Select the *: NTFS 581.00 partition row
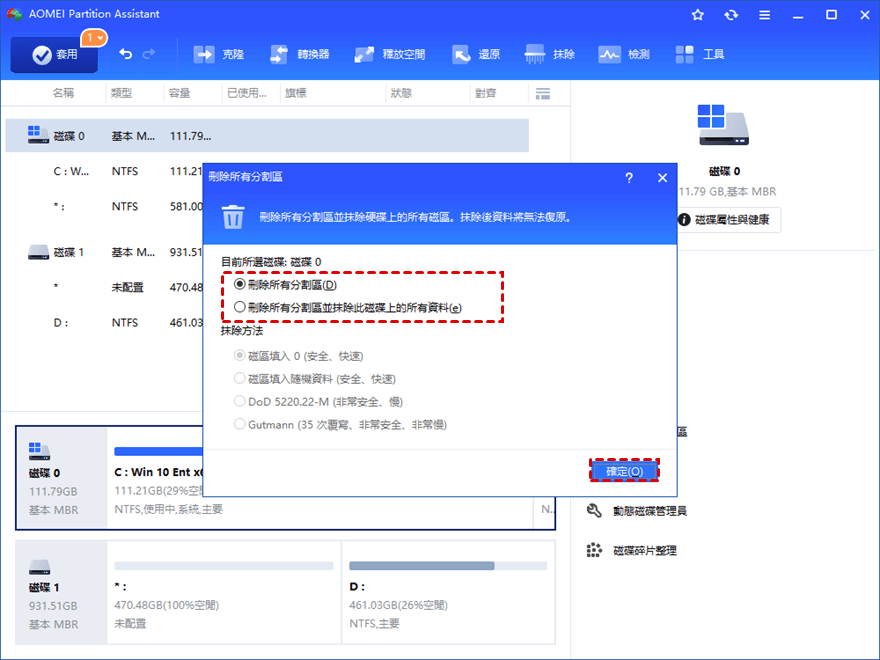Screen dimensions: 880x660 (104, 207)
